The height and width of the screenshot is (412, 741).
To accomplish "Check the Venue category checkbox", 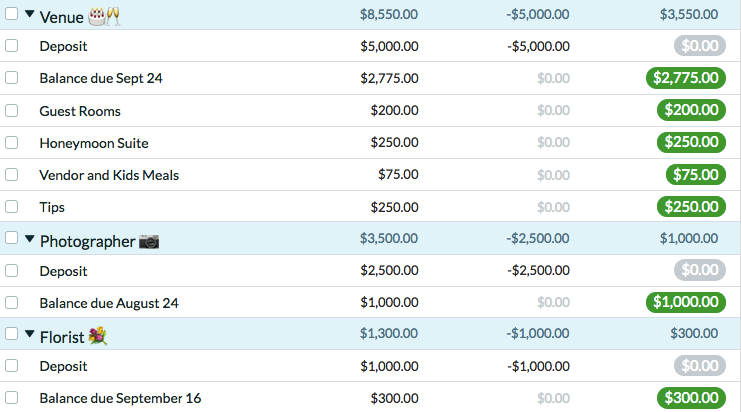I will [11, 14].
